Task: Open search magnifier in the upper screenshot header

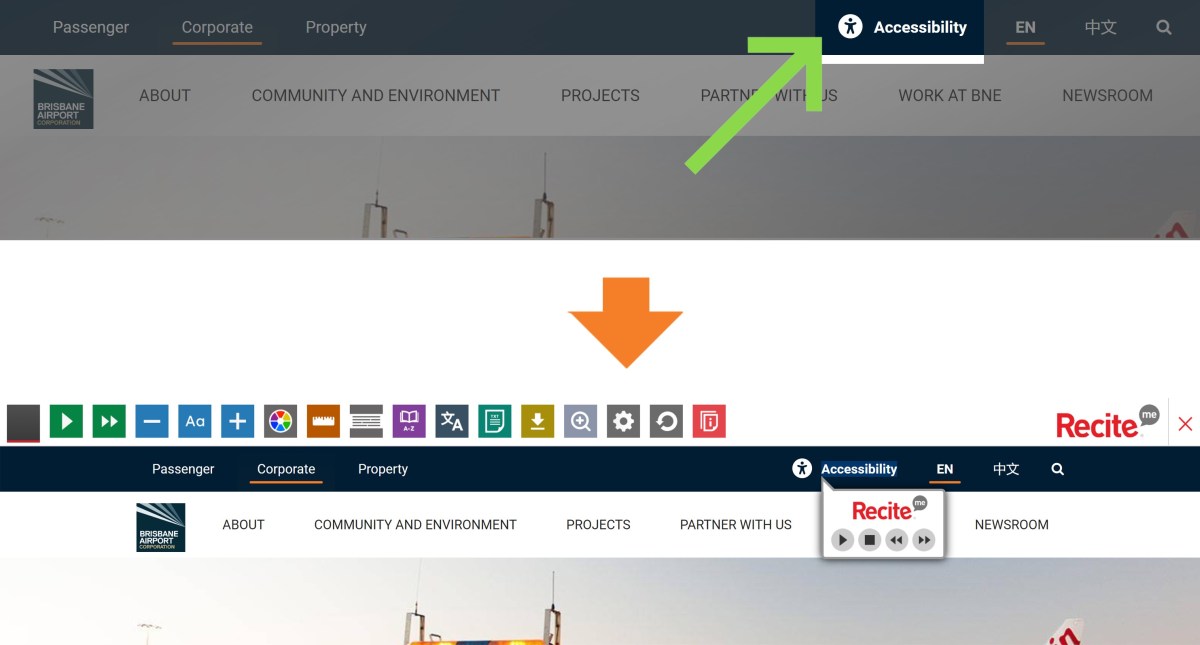Action: pos(1164,28)
